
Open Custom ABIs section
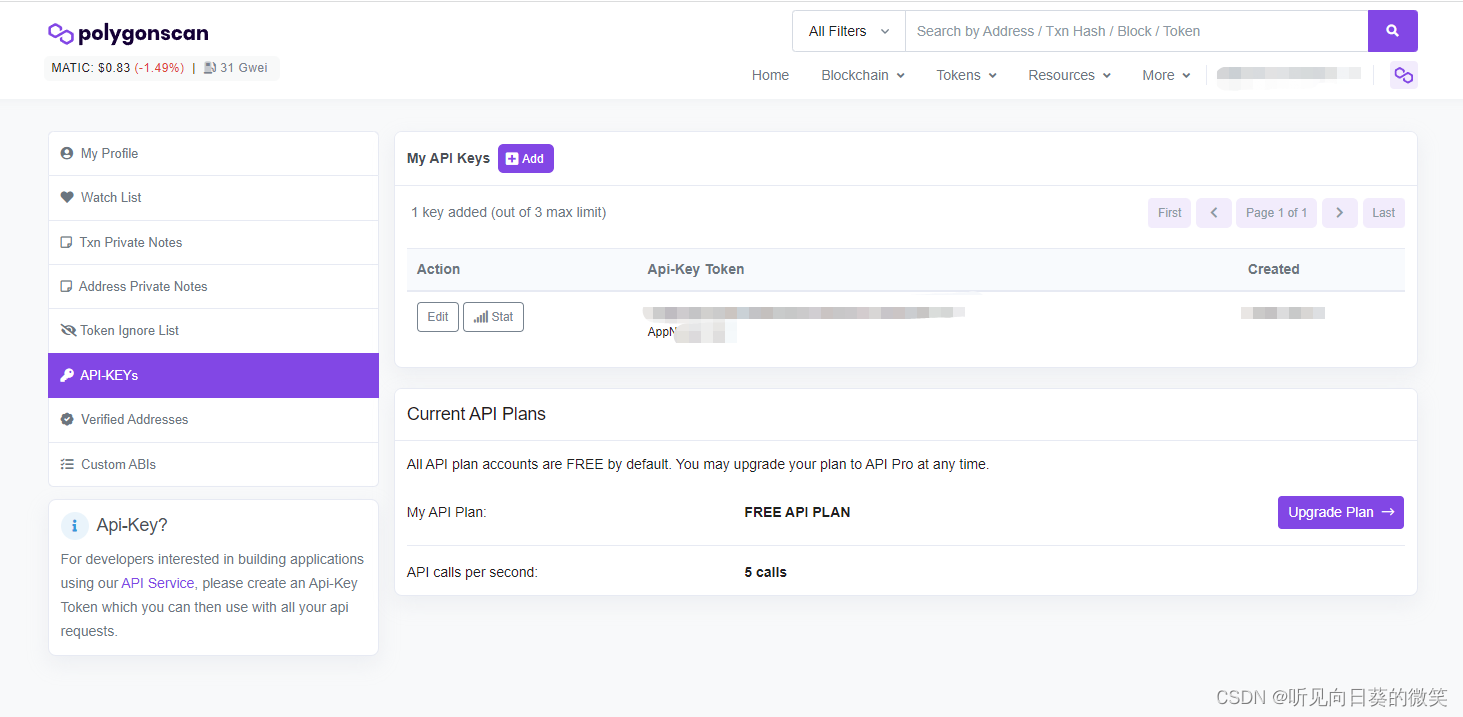[x=213, y=464]
